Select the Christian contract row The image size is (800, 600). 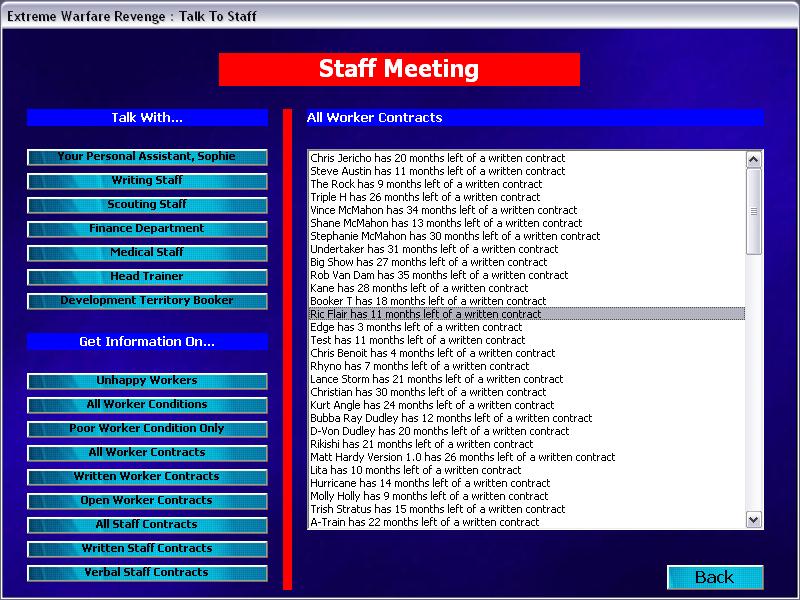click(527, 392)
